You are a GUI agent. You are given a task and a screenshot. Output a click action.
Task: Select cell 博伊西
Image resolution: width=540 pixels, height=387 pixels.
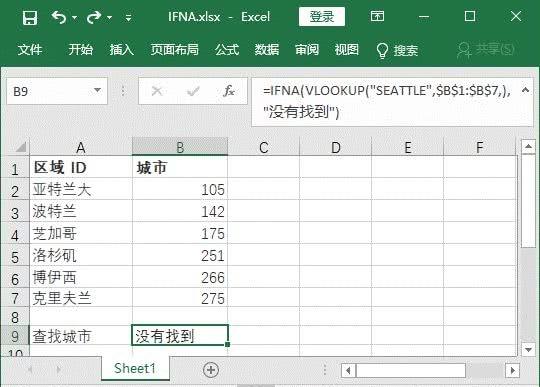click(81, 277)
